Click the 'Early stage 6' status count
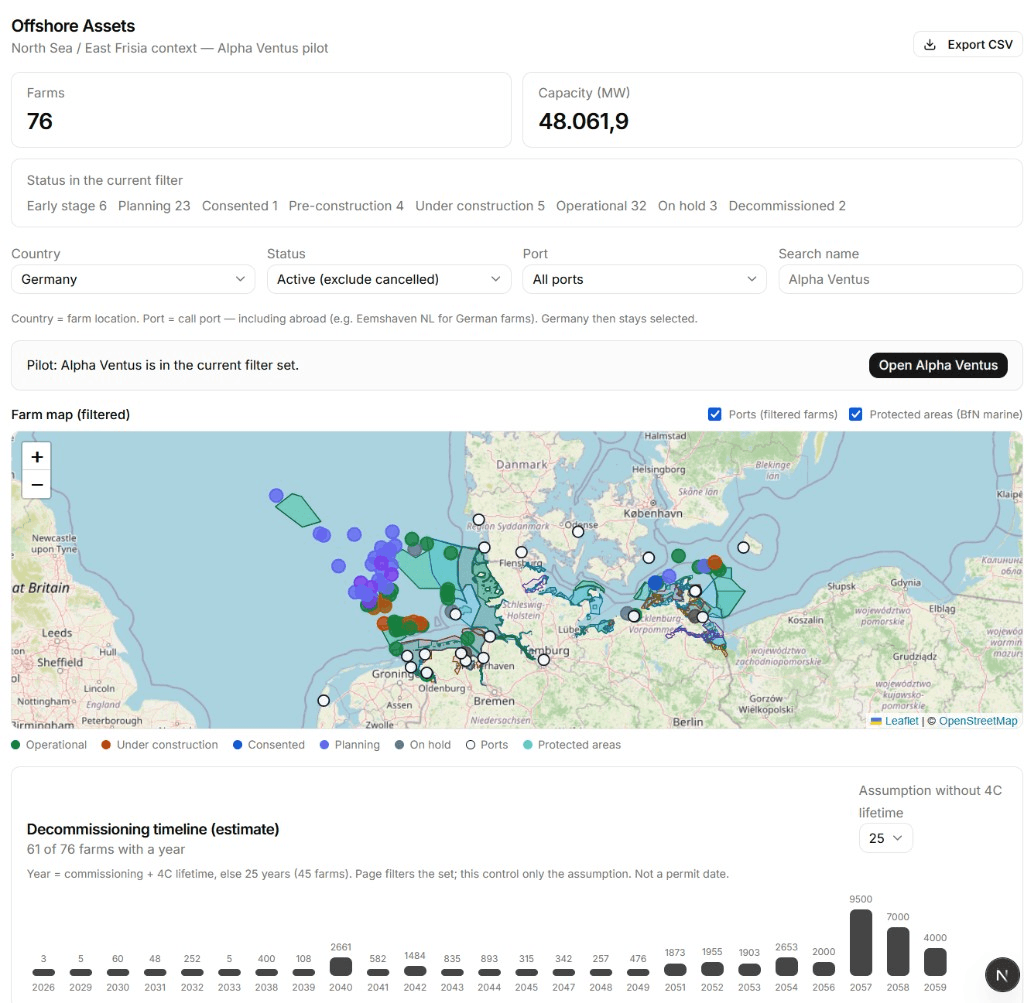1024x1003 pixels. pyautogui.click(x=67, y=206)
